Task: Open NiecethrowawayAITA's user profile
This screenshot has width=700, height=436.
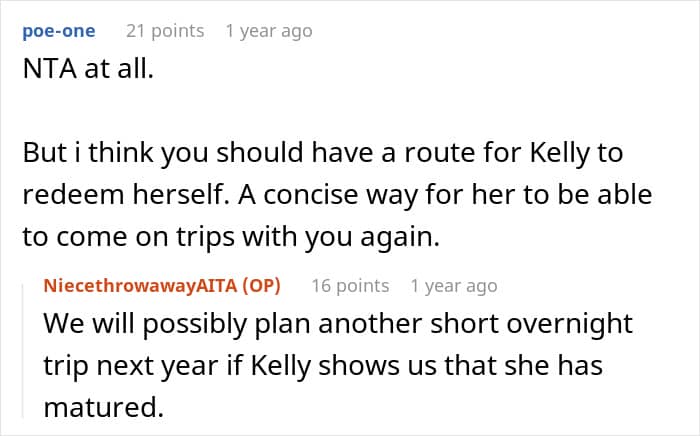Action: [141, 286]
